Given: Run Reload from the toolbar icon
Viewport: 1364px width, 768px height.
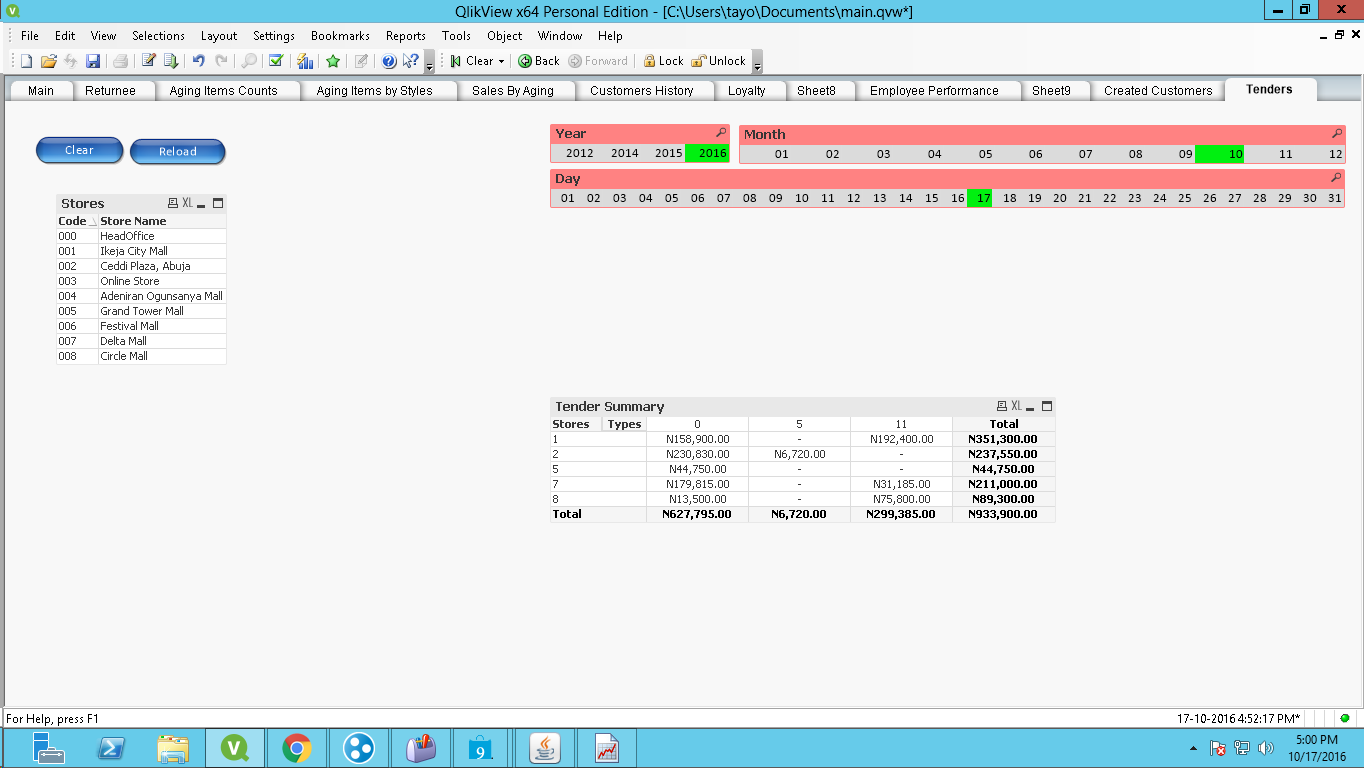Looking at the screenshot, I should click(x=171, y=61).
